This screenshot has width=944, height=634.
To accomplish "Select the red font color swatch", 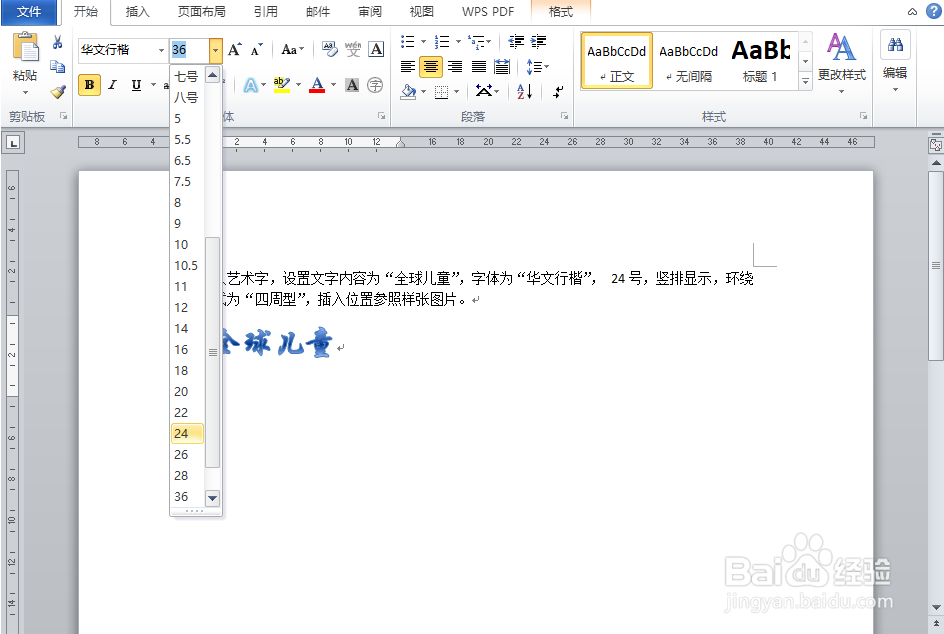I will tap(317, 84).
